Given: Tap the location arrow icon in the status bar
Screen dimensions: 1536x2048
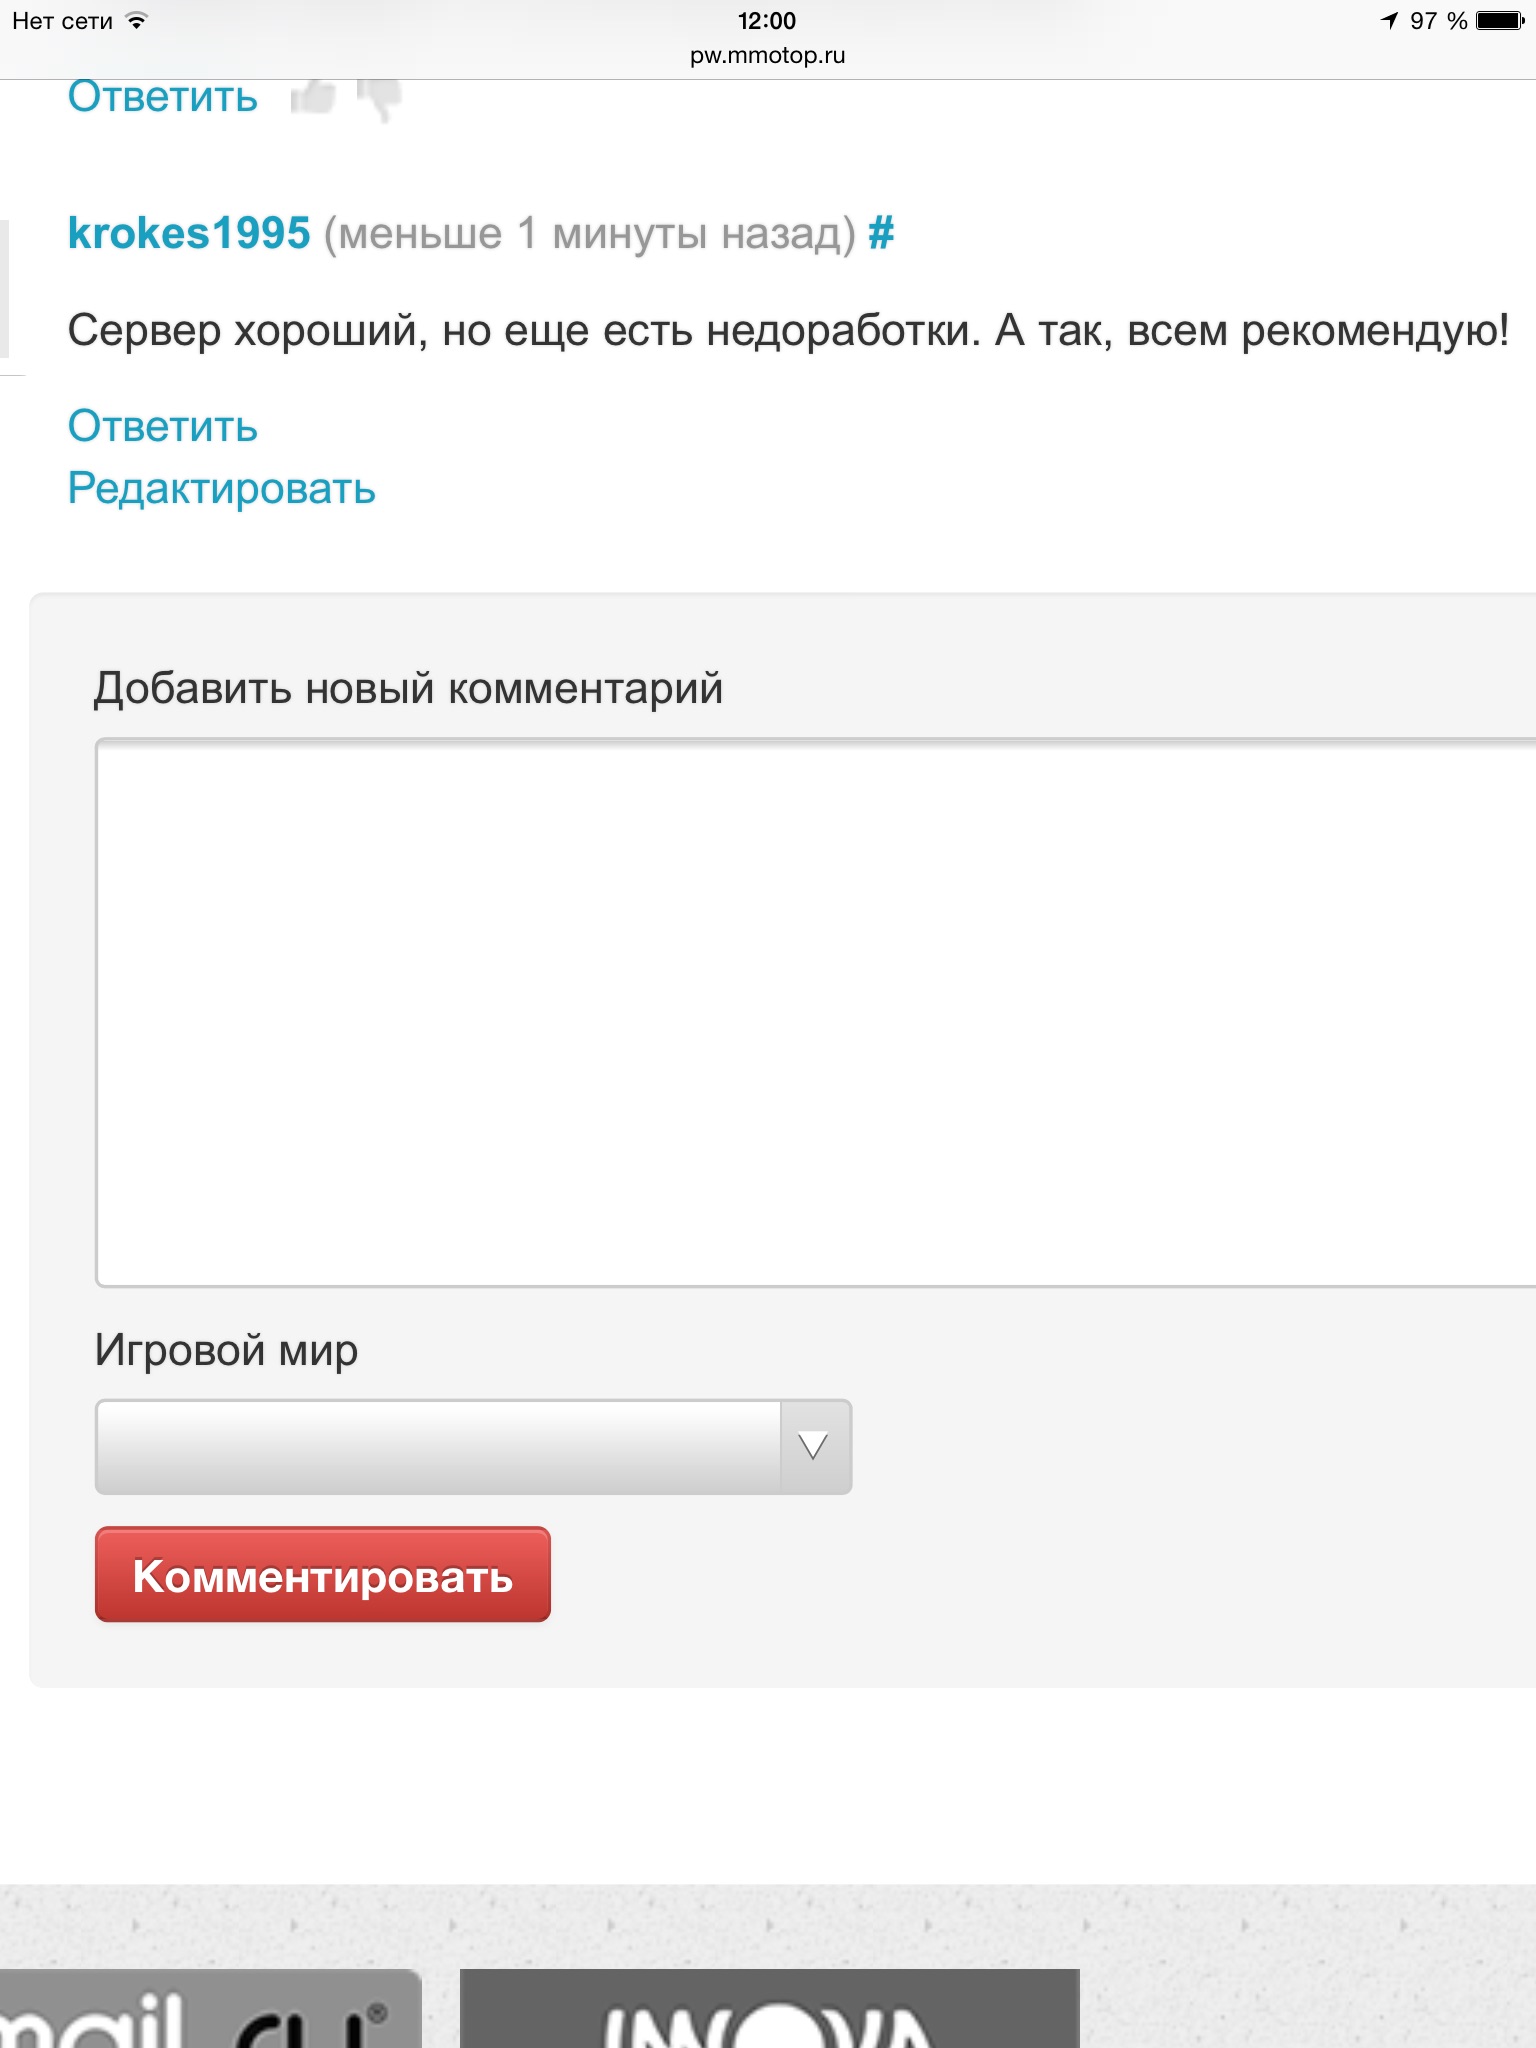Looking at the screenshot, I should (x=1389, y=21).
